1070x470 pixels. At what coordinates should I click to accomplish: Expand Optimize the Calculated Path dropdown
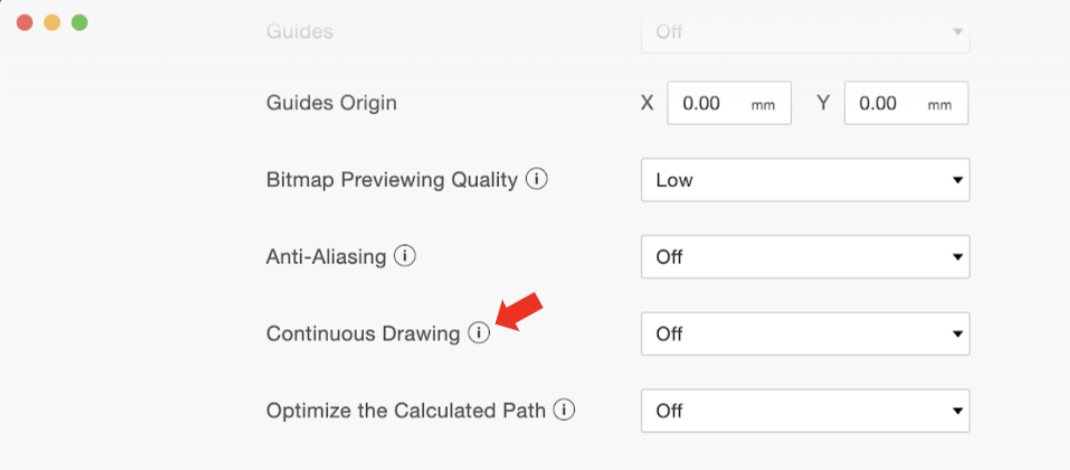[x=805, y=411]
